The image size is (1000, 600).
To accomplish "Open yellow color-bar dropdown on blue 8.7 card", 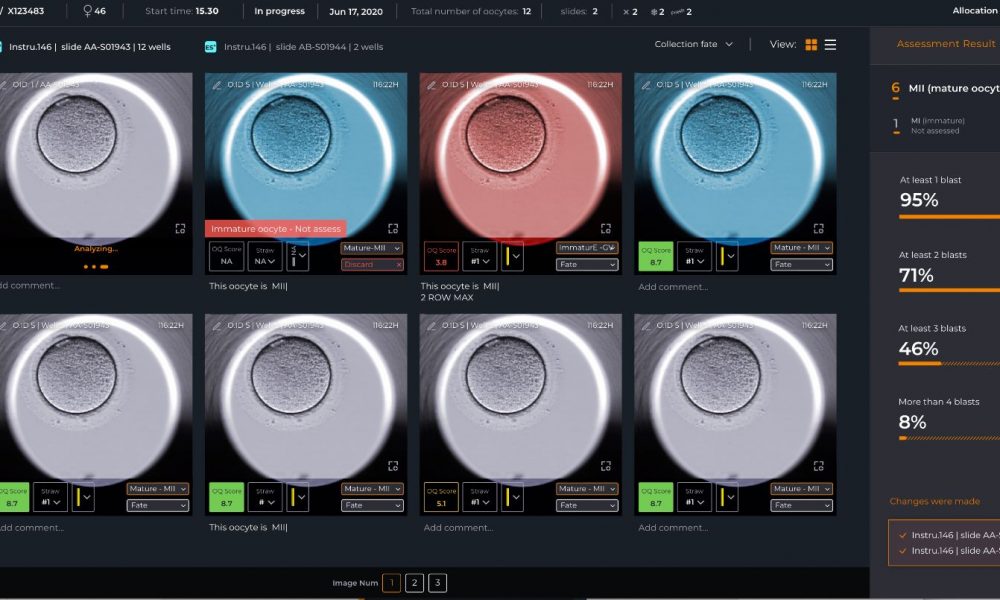I will click(x=727, y=256).
